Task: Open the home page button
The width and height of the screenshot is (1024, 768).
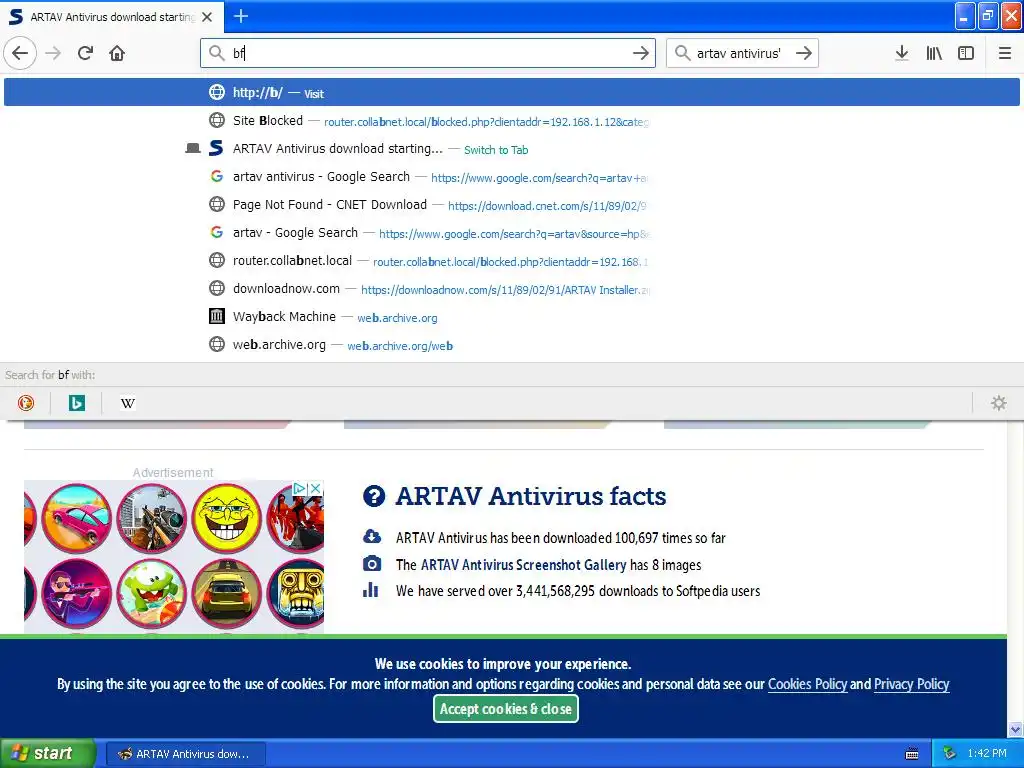Action: [x=117, y=54]
